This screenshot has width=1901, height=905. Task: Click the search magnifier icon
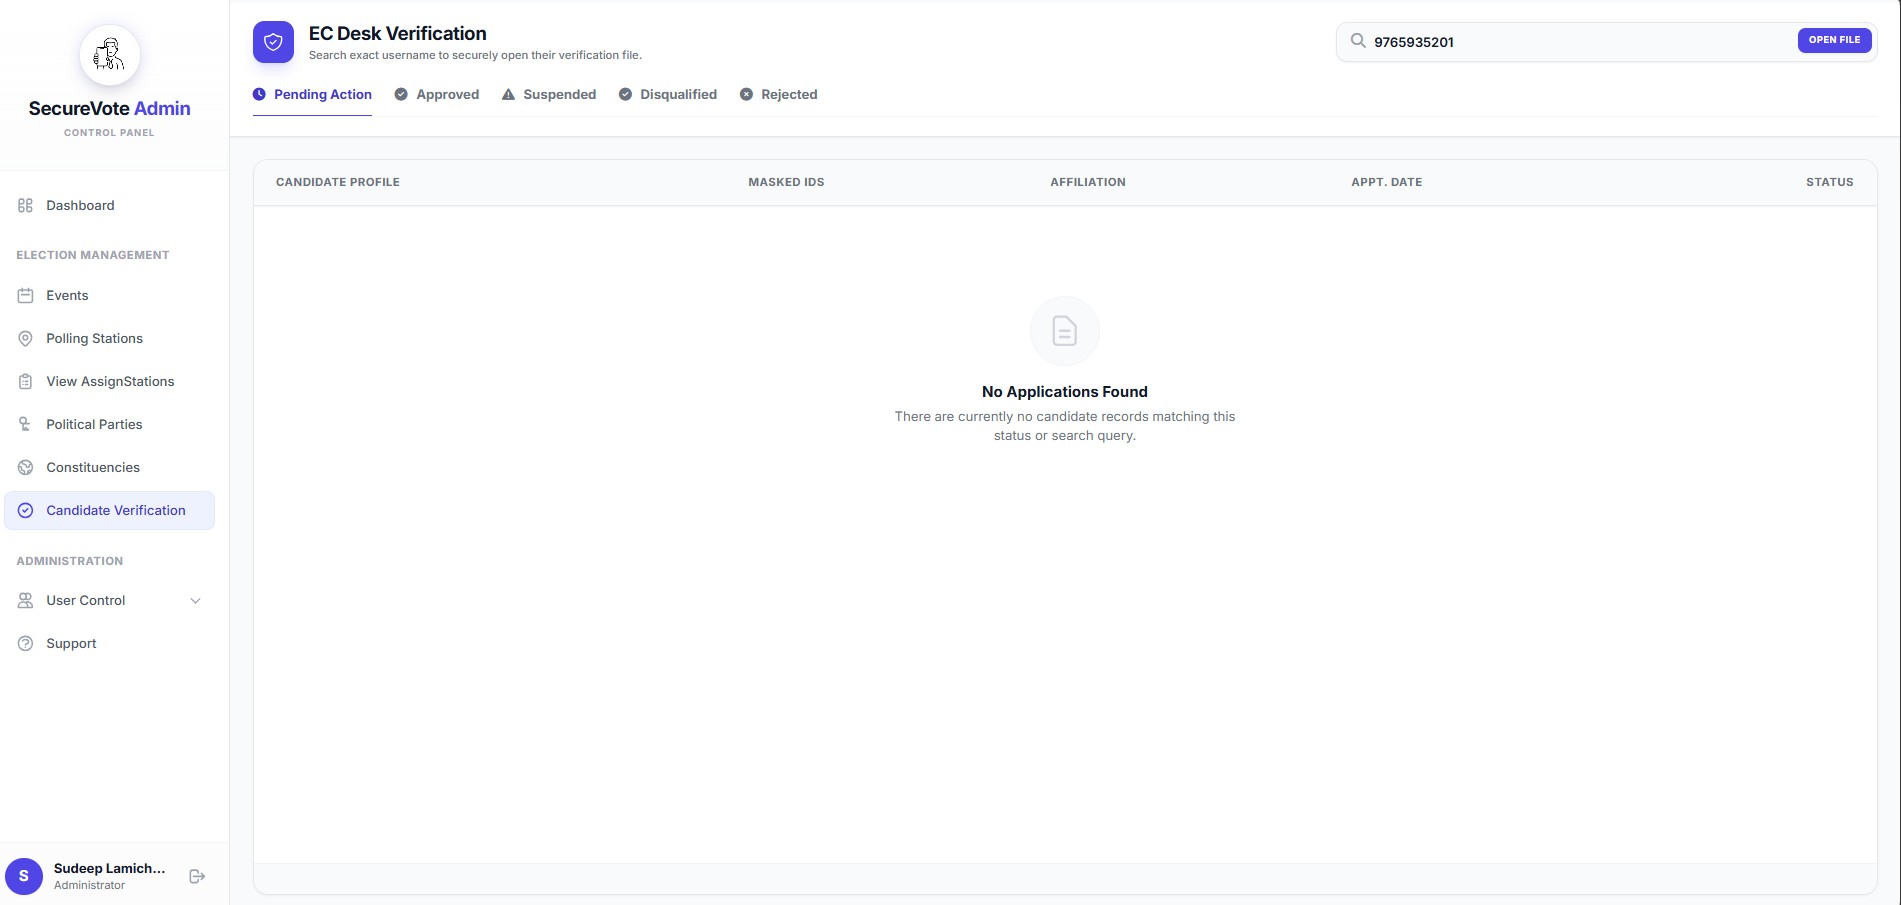1358,41
